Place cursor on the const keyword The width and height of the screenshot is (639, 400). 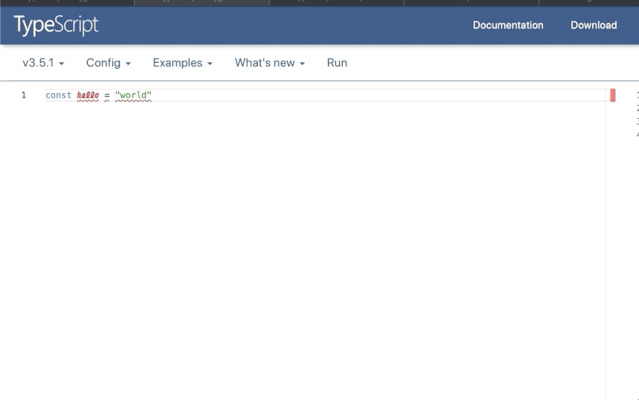pyautogui.click(x=58, y=95)
